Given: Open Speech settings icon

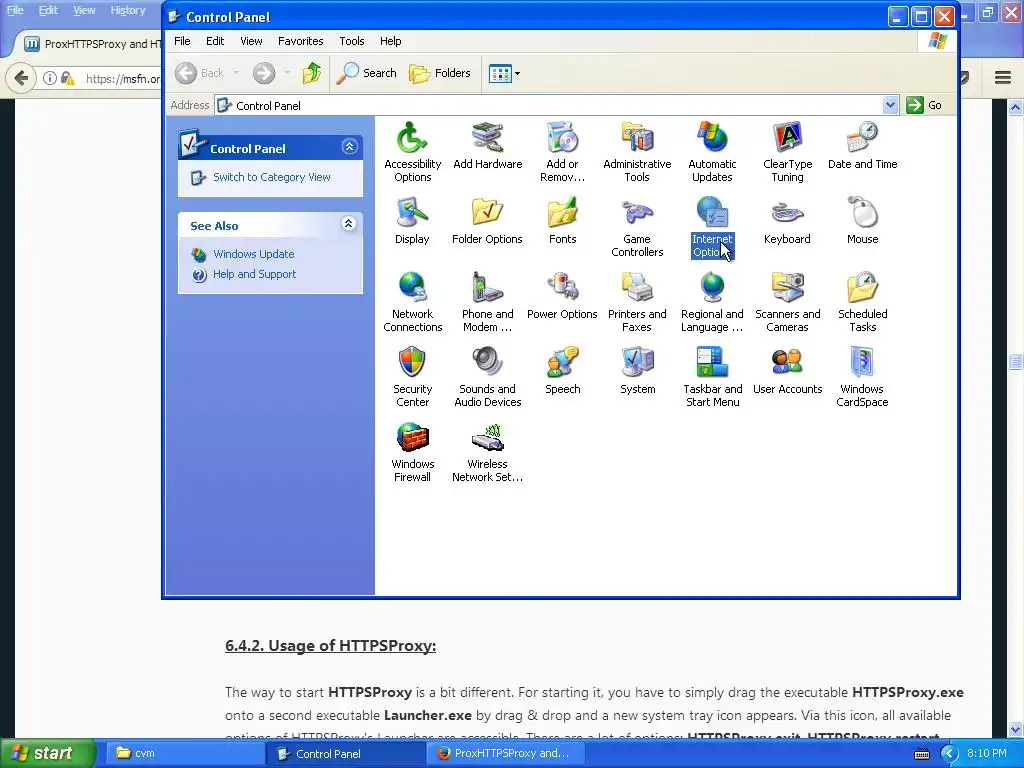Looking at the screenshot, I should [x=562, y=370].
